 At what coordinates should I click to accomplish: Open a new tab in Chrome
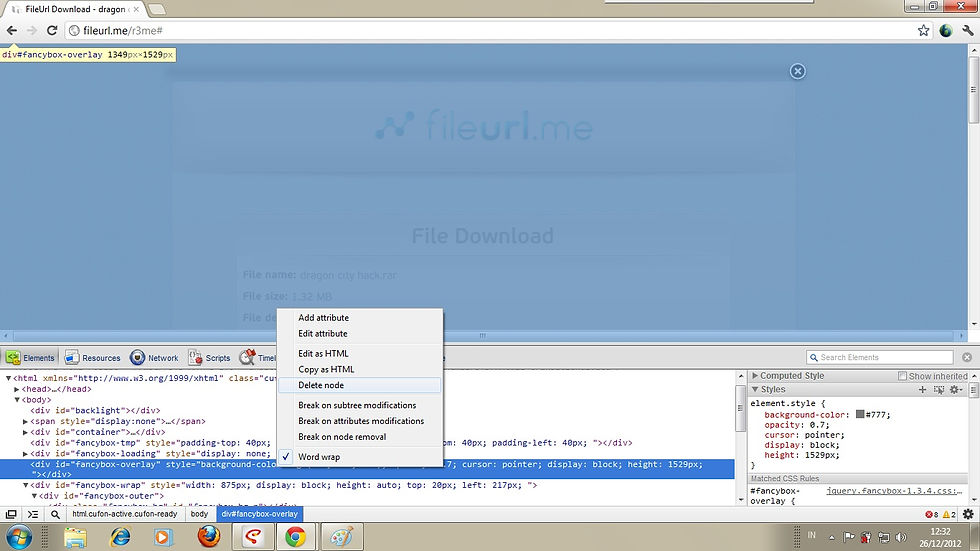[x=156, y=9]
